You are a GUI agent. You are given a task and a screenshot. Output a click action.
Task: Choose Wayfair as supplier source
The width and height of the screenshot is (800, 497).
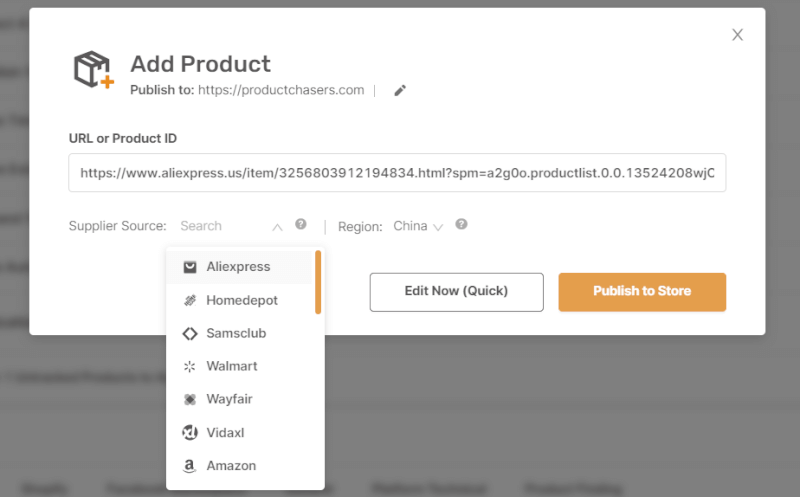[x=239, y=400]
